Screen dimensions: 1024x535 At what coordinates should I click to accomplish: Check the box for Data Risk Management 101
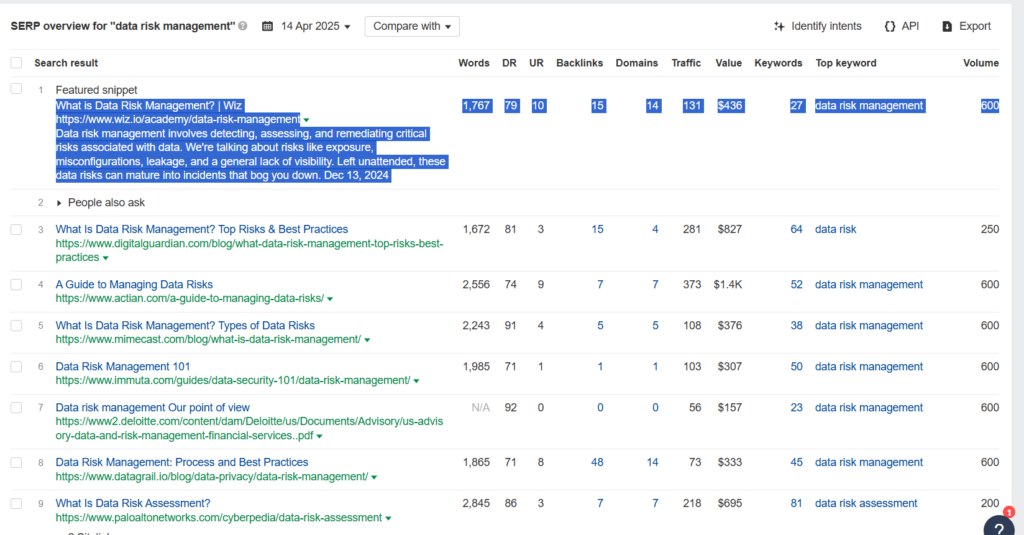click(x=16, y=366)
